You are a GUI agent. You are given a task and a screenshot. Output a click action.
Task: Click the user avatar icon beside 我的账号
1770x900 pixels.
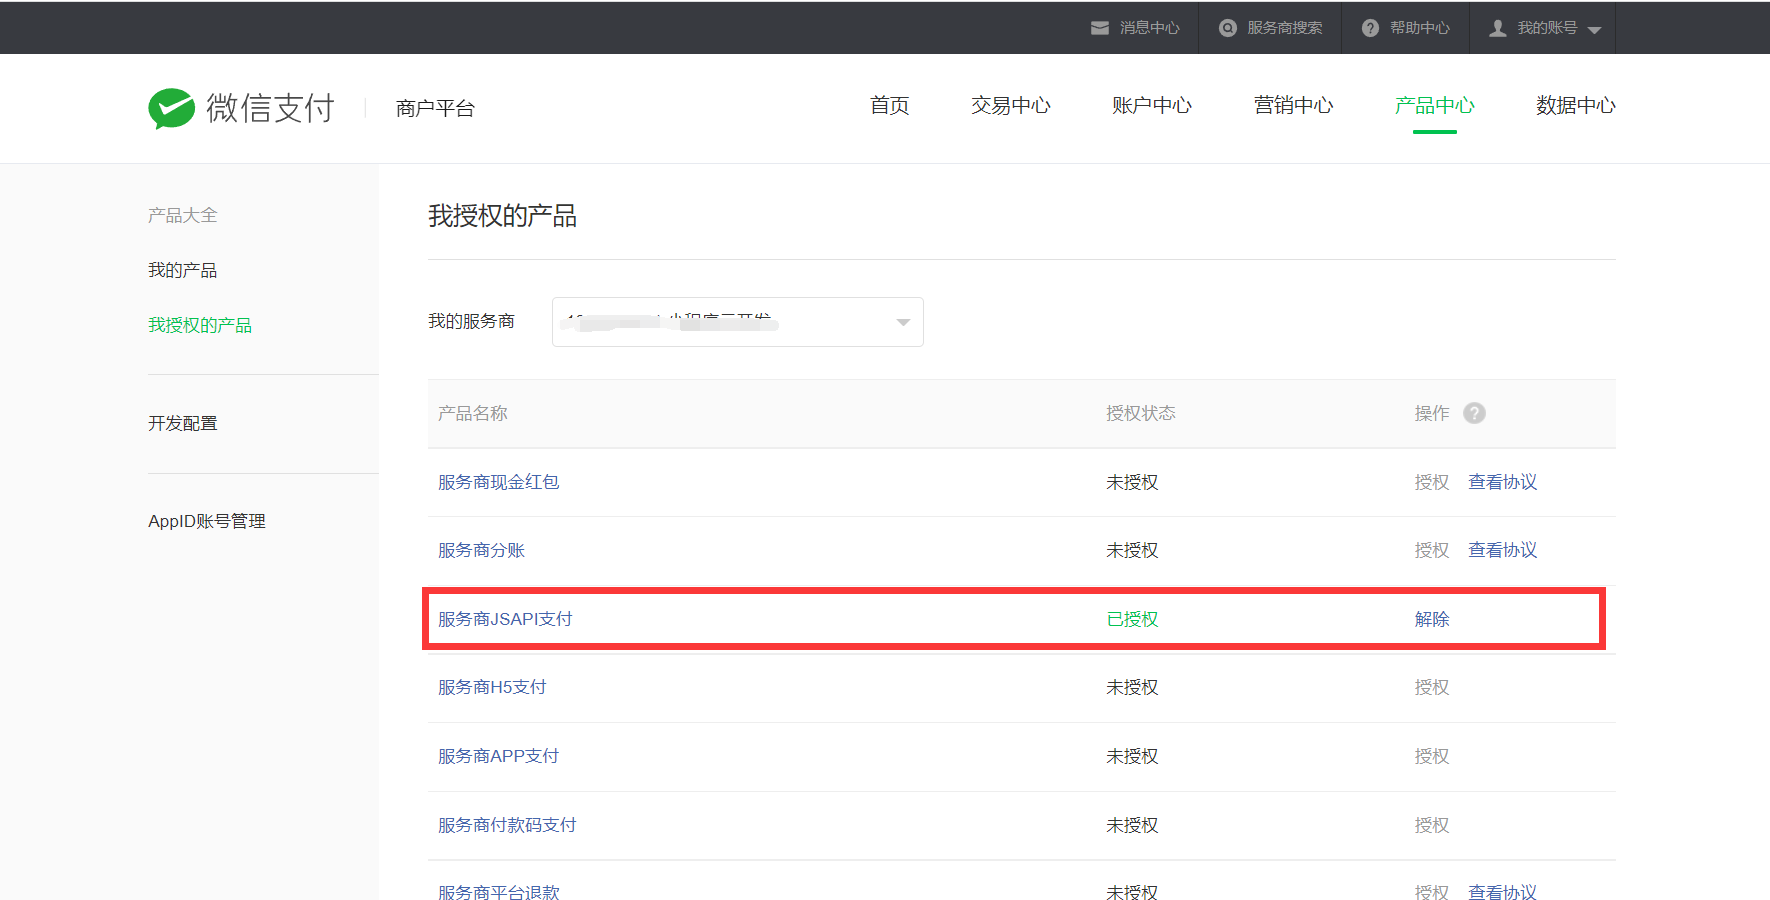1498,28
